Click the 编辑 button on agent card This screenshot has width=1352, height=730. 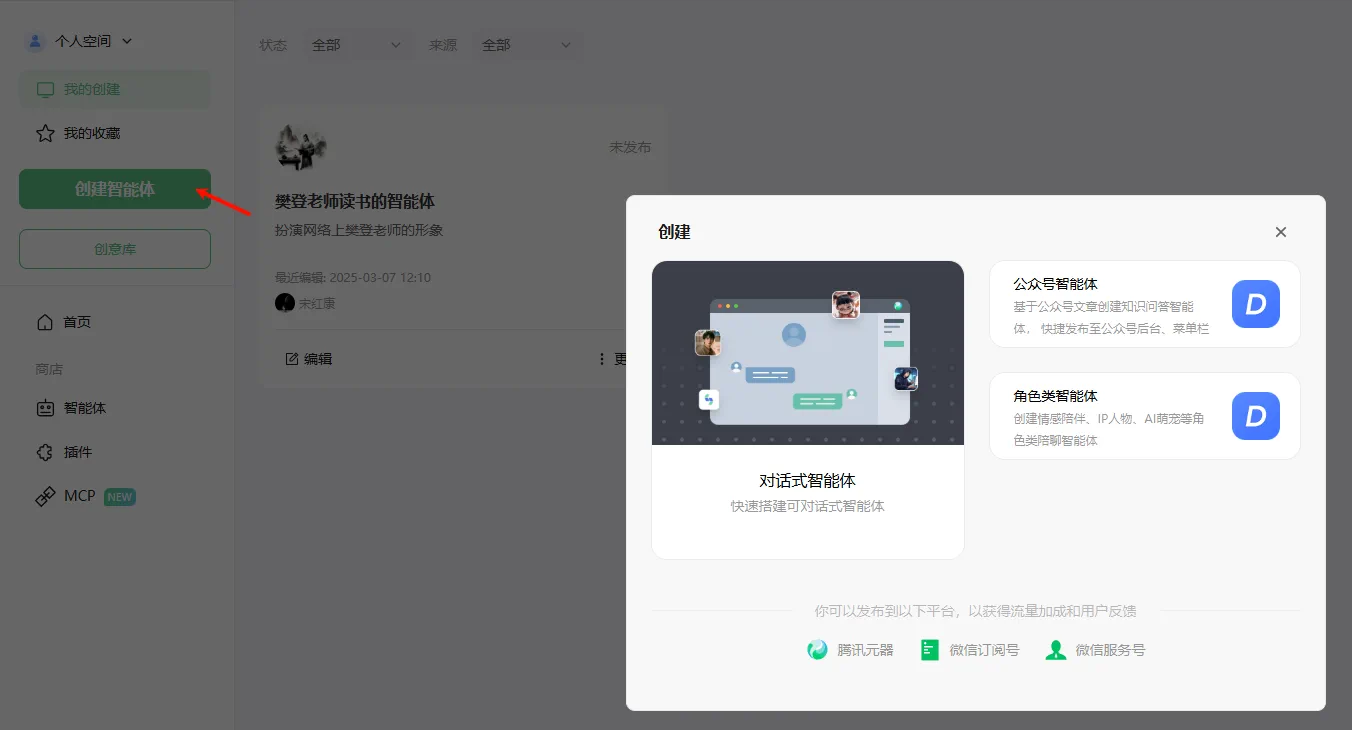click(x=309, y=358)
